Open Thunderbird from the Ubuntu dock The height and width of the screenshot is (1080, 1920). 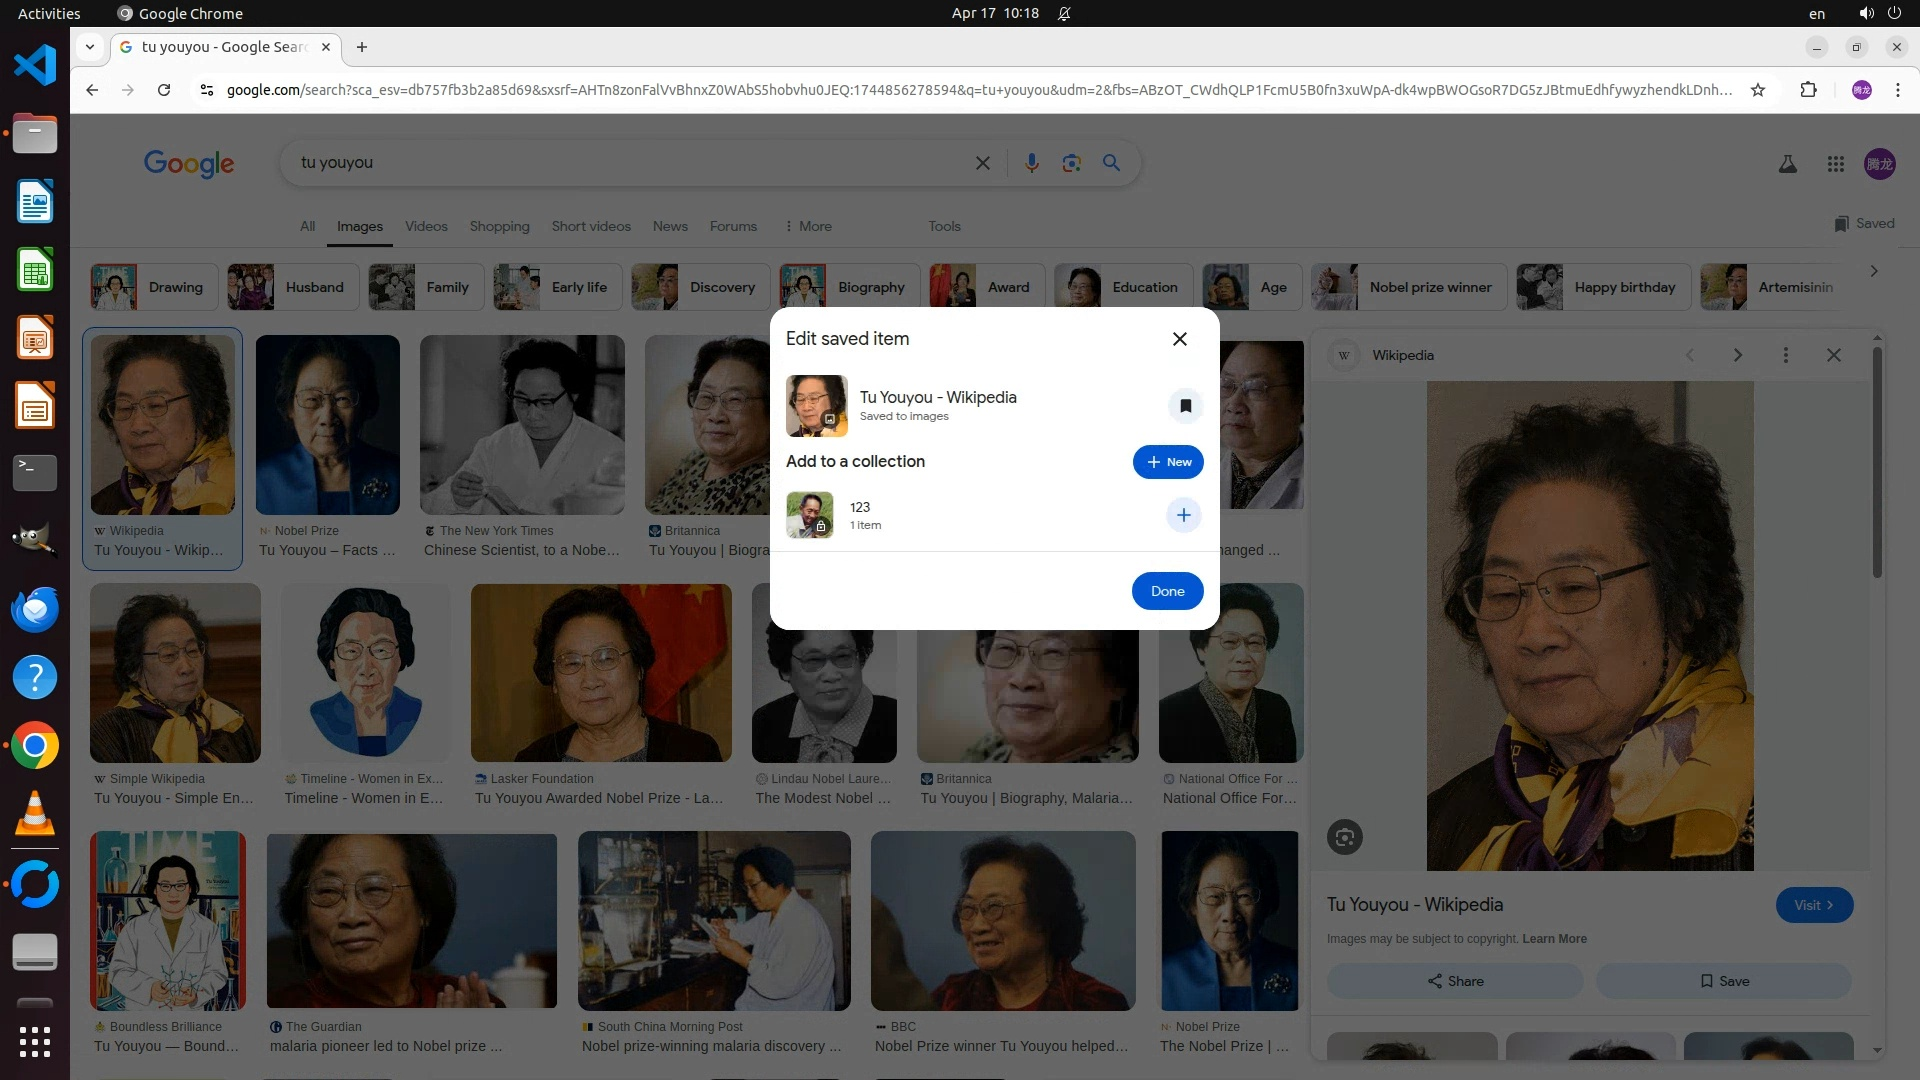[x=35, y=609]
